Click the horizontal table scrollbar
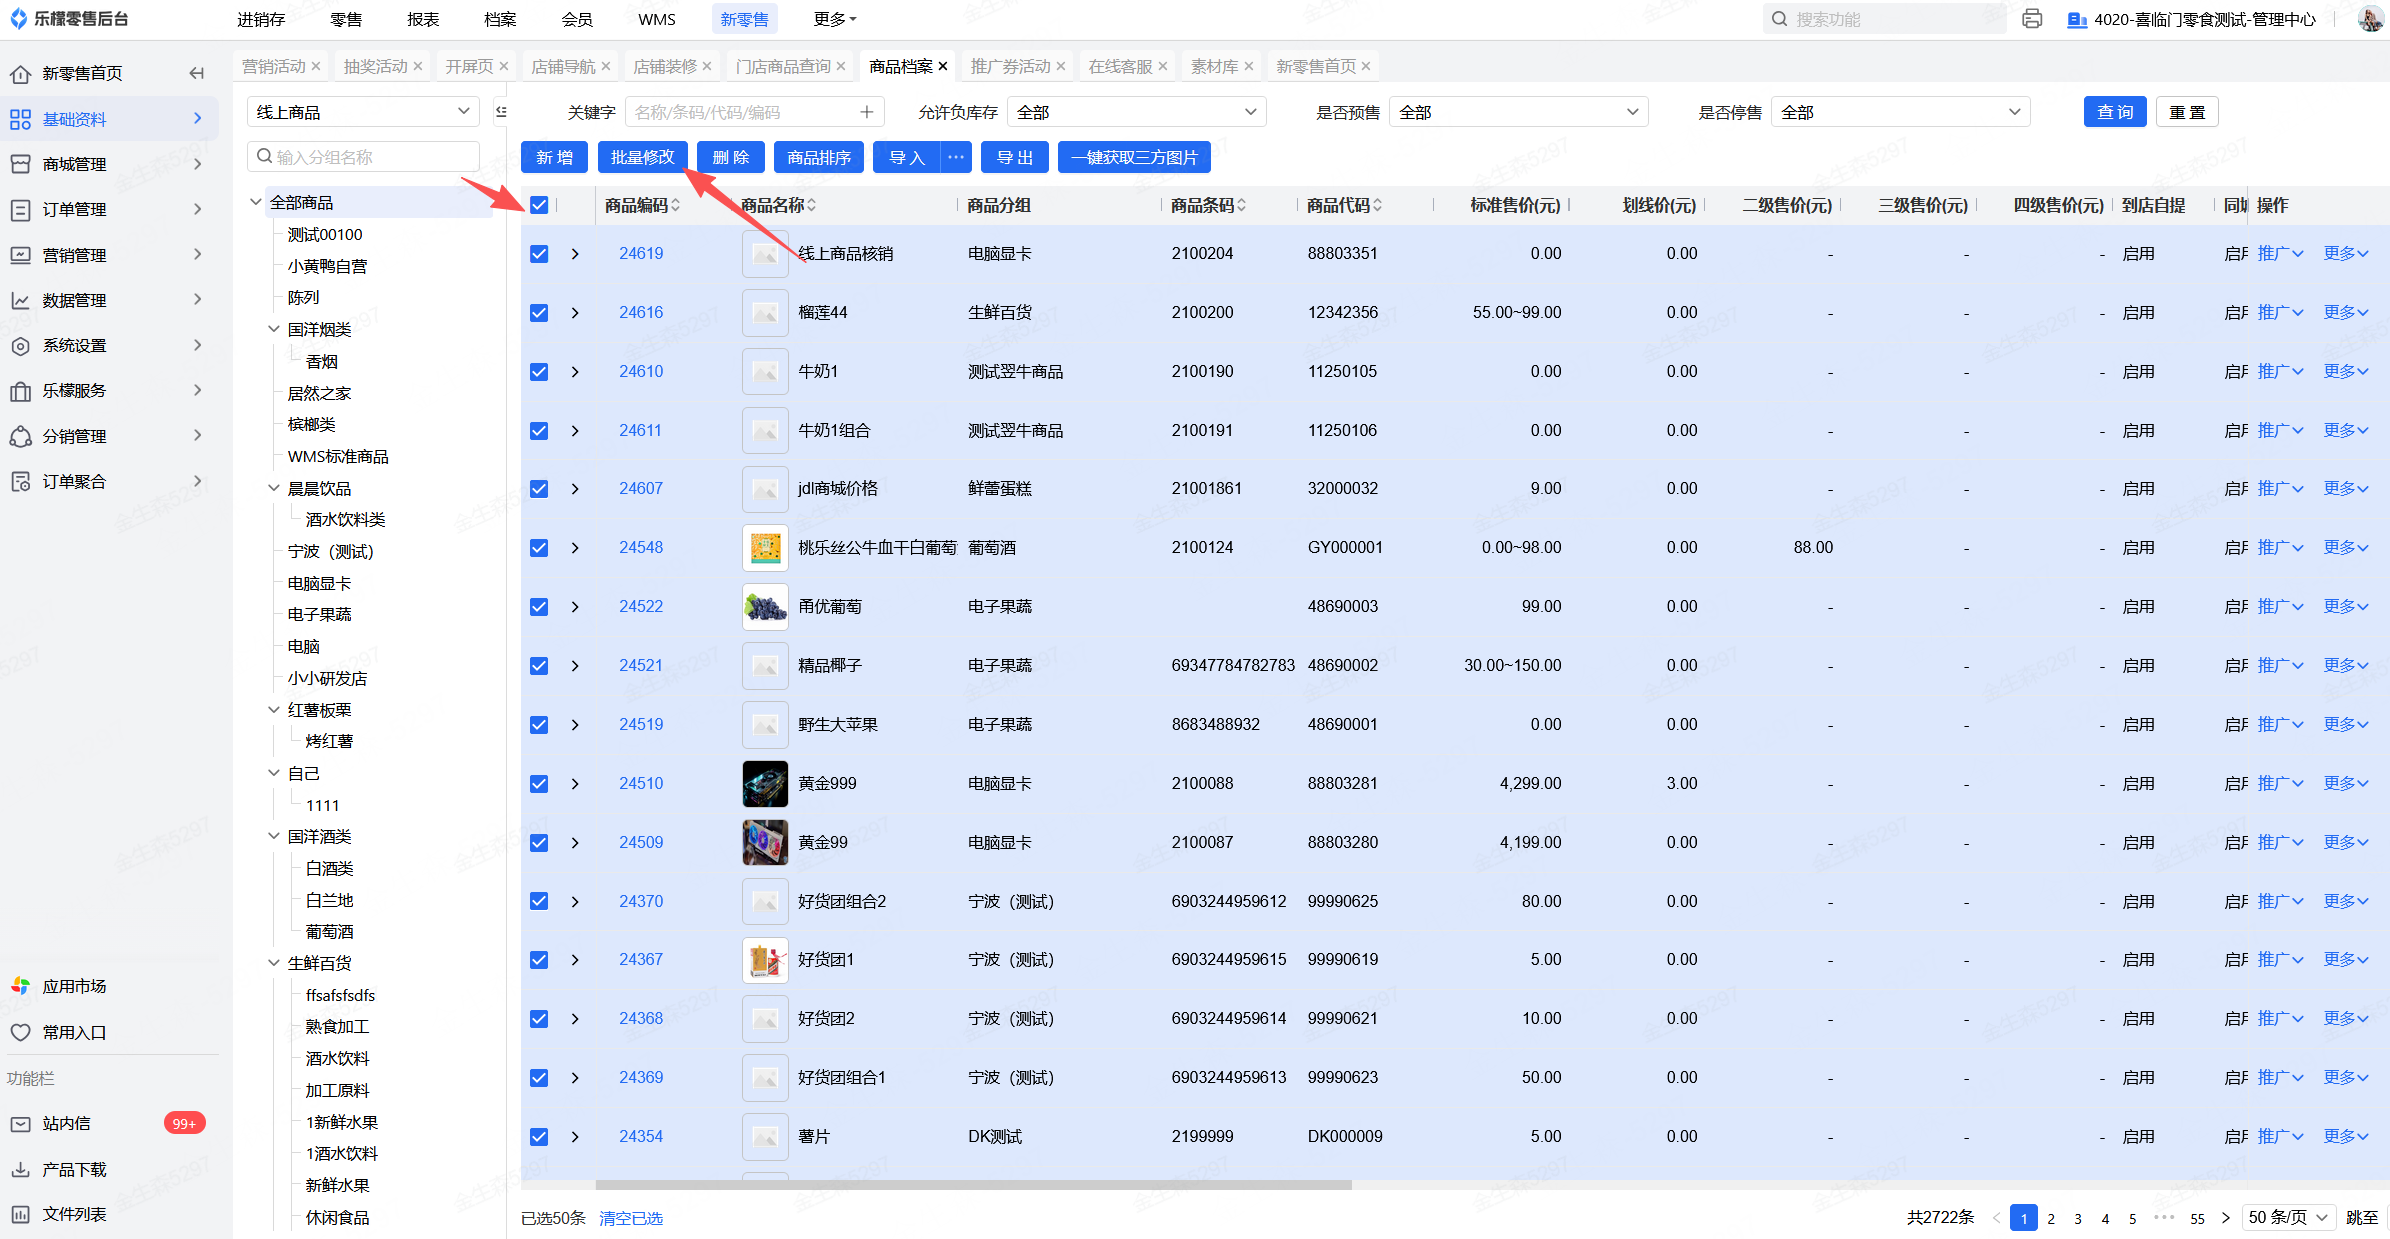This screenshot has height=1239, width=2390. (x=972, y=1185)
